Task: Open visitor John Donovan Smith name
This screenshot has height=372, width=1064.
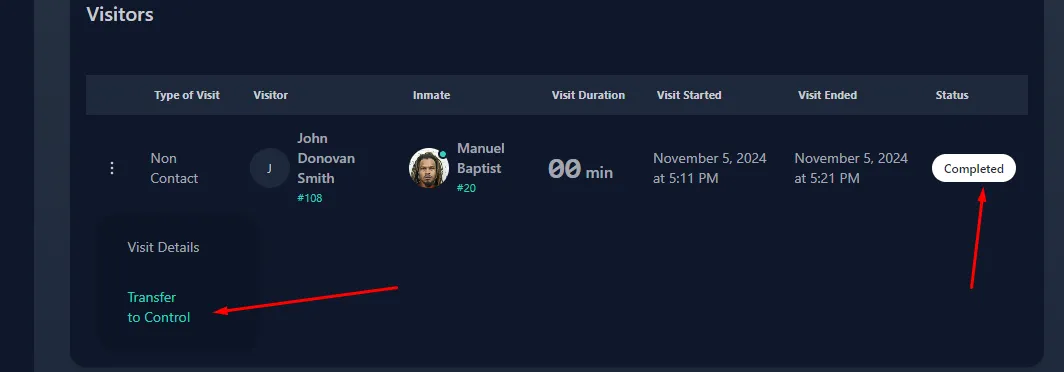Action: (326, 158)
